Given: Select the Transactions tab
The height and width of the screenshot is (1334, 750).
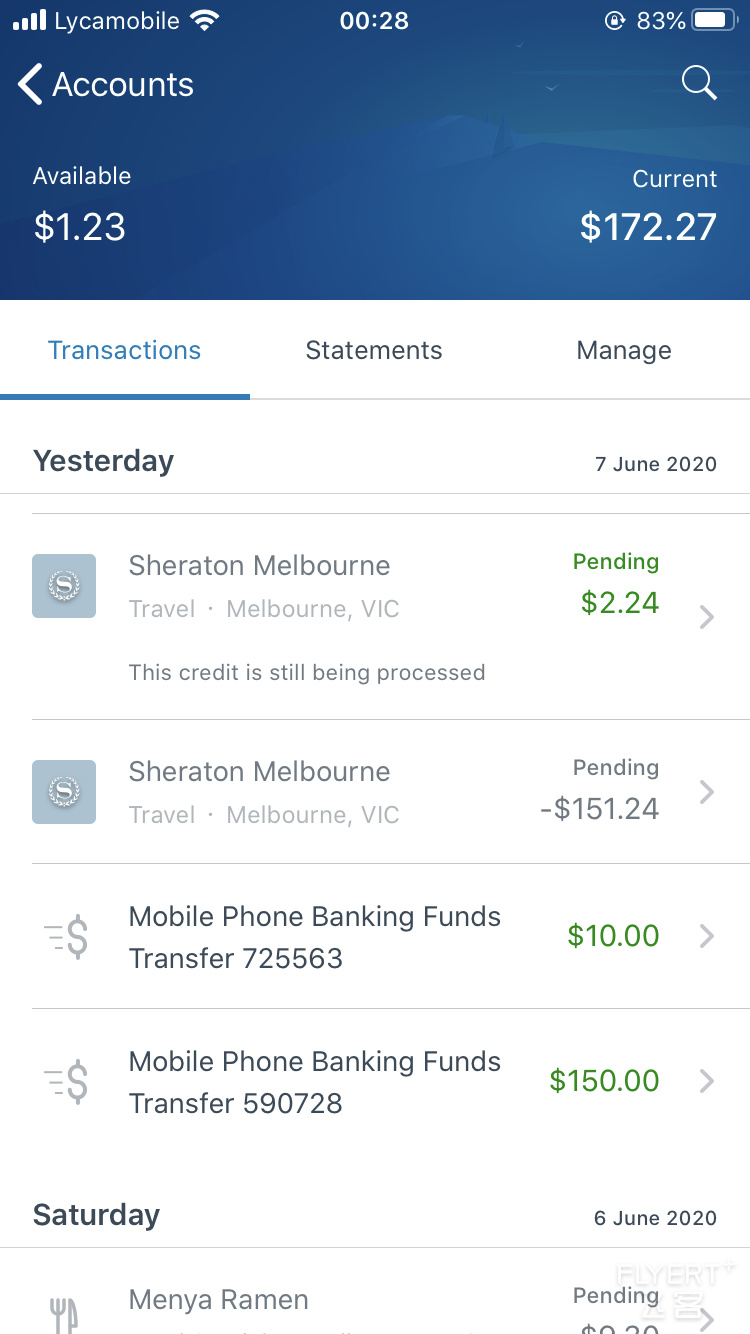Looking at the screenshot, I should click(125, 350).
